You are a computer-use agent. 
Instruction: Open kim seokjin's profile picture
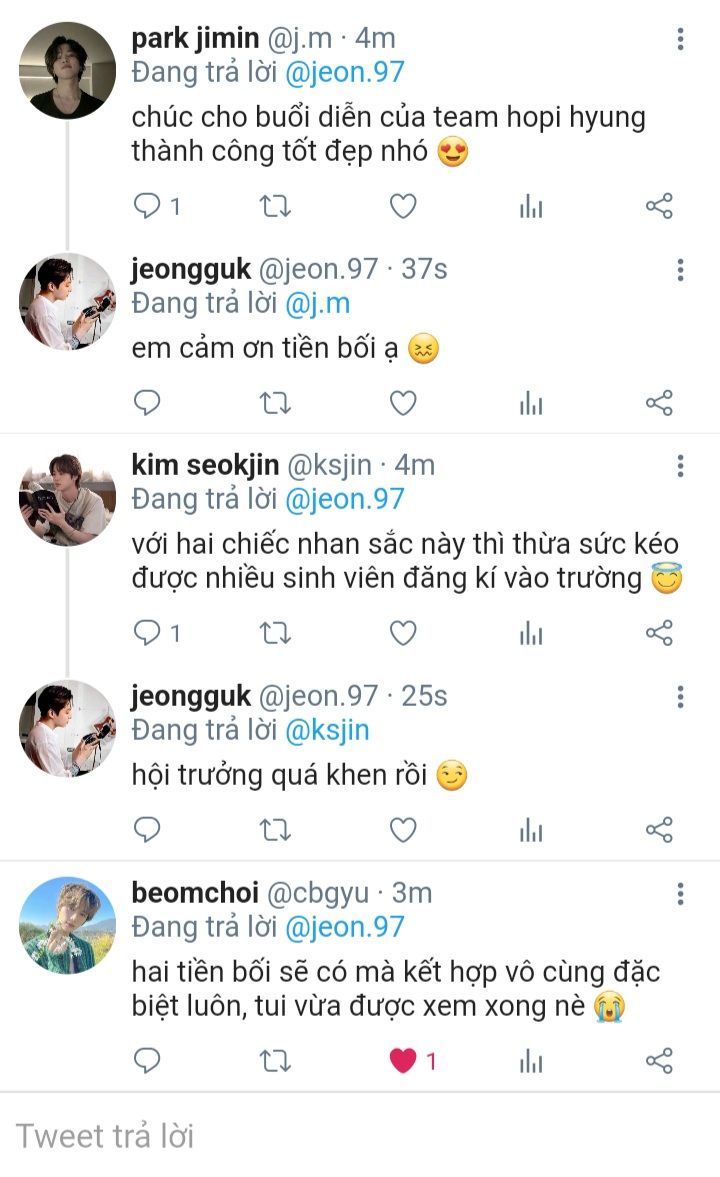(x=68, y=499)
